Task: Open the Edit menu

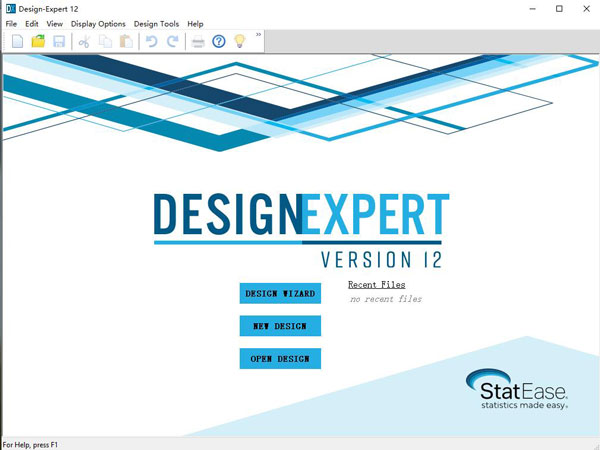Action: (32, 23)
